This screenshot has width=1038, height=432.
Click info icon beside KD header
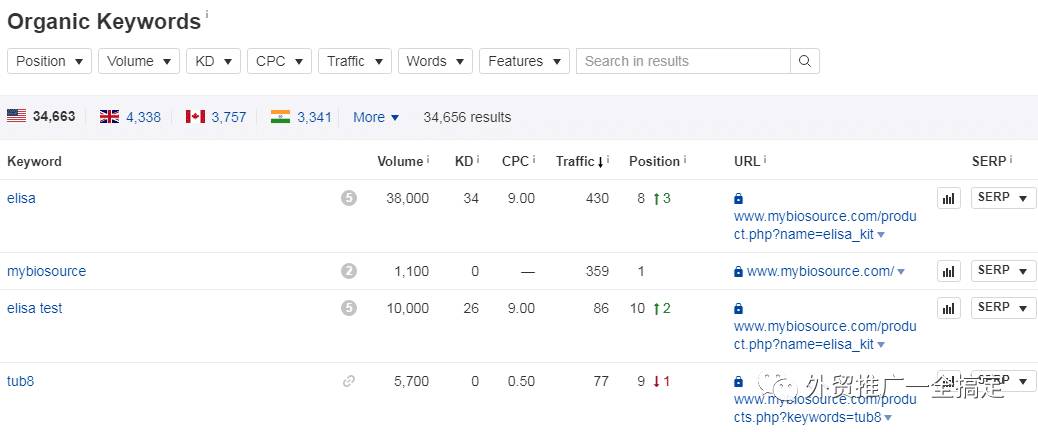(x=478, y=159)
